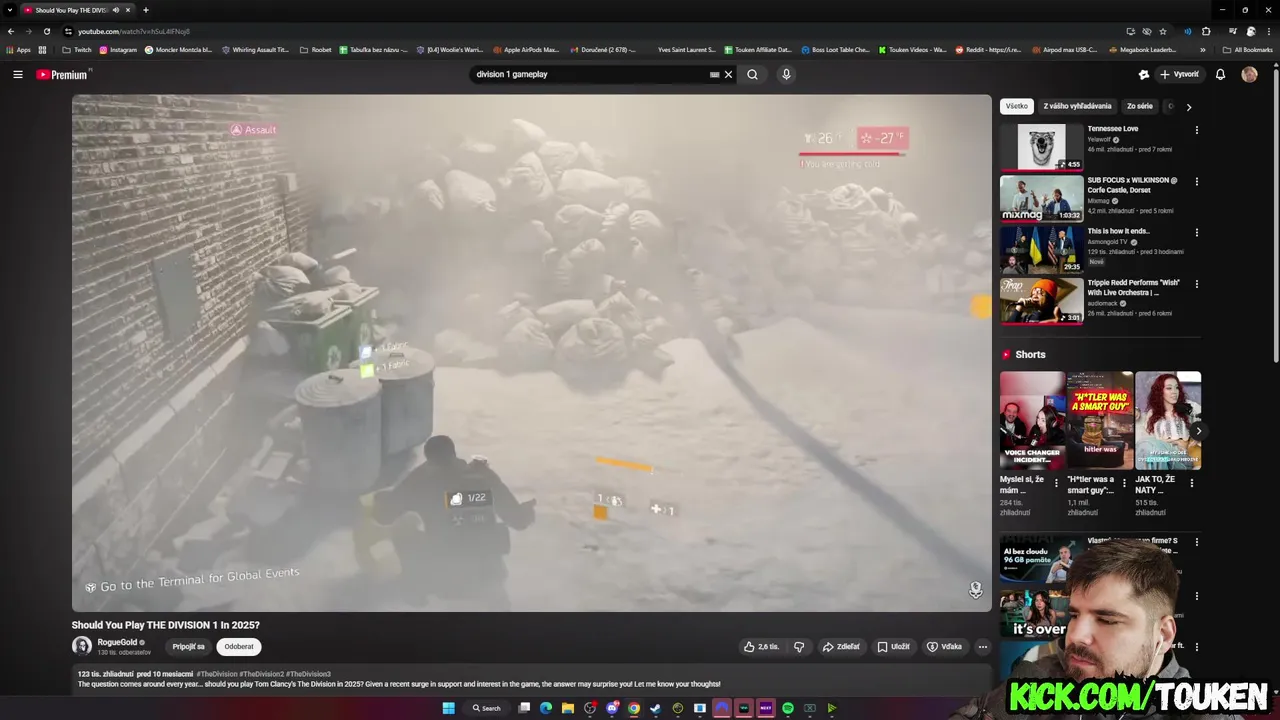This screenshot has width=1280, height=720.
Task: Open the Apps bookmark shortcut
Action: point(19,50)
